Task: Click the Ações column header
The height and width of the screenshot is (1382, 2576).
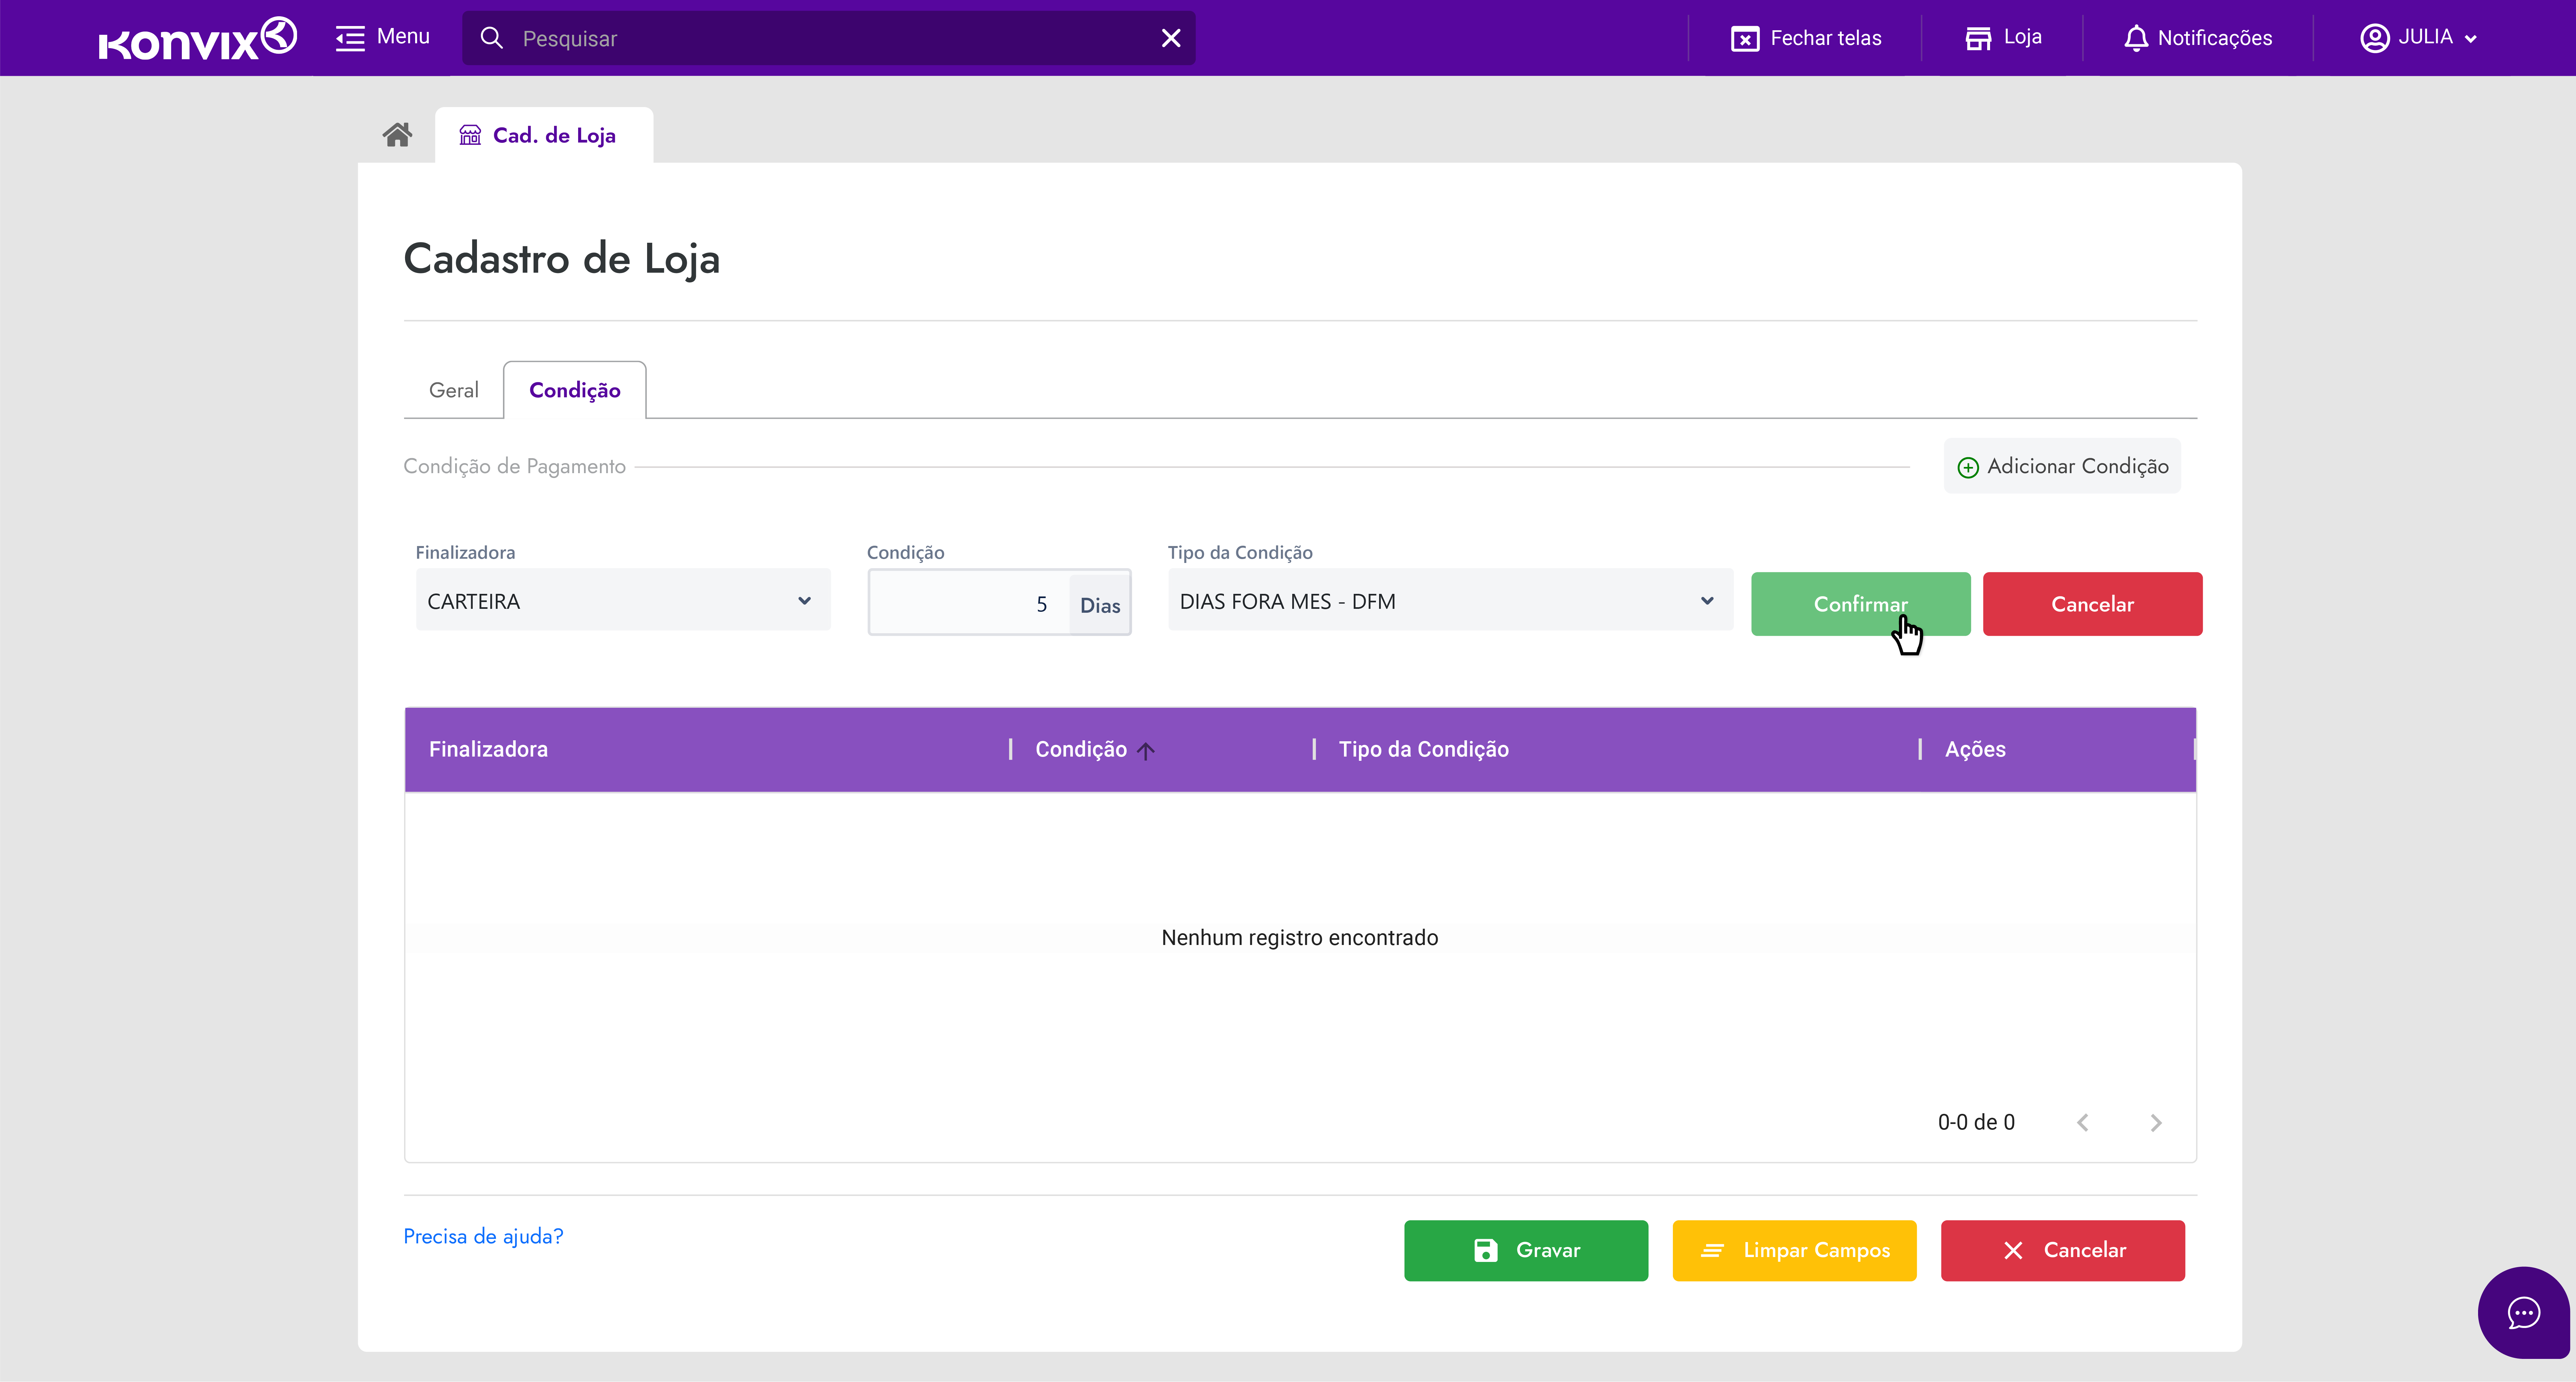Action: tap(1975, 749)
